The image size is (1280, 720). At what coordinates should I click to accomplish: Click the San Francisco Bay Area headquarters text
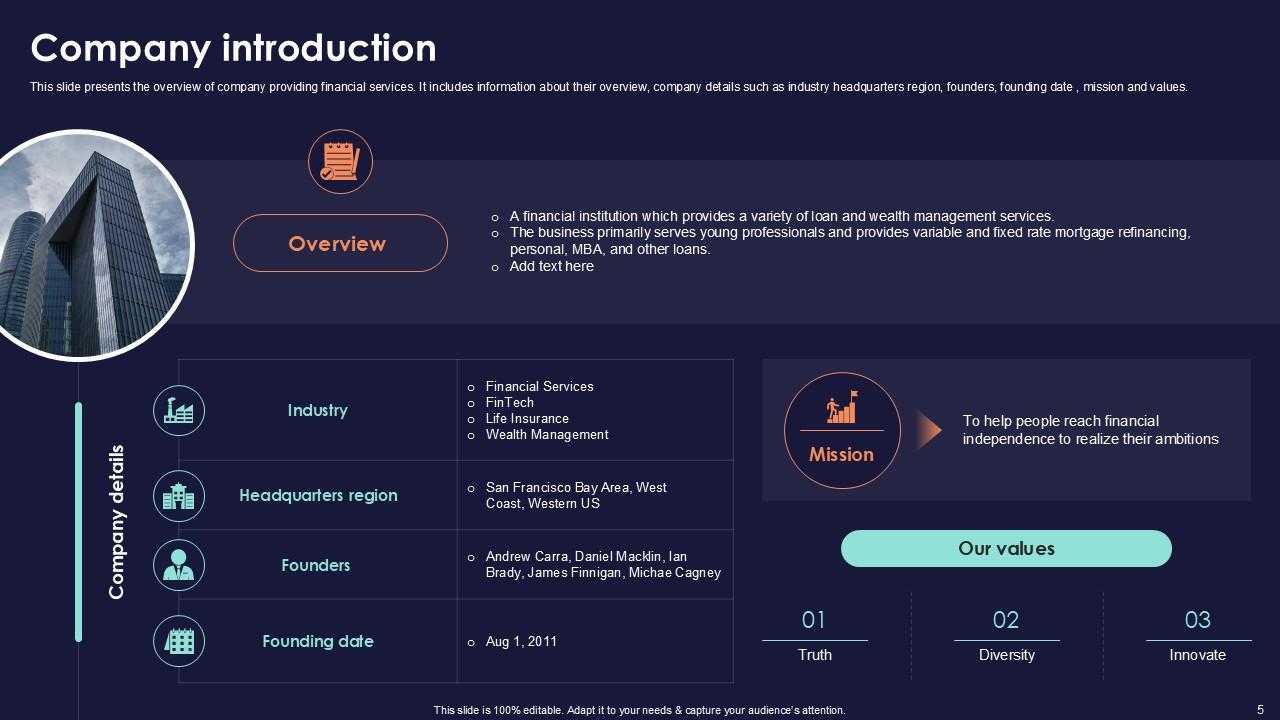576,496
